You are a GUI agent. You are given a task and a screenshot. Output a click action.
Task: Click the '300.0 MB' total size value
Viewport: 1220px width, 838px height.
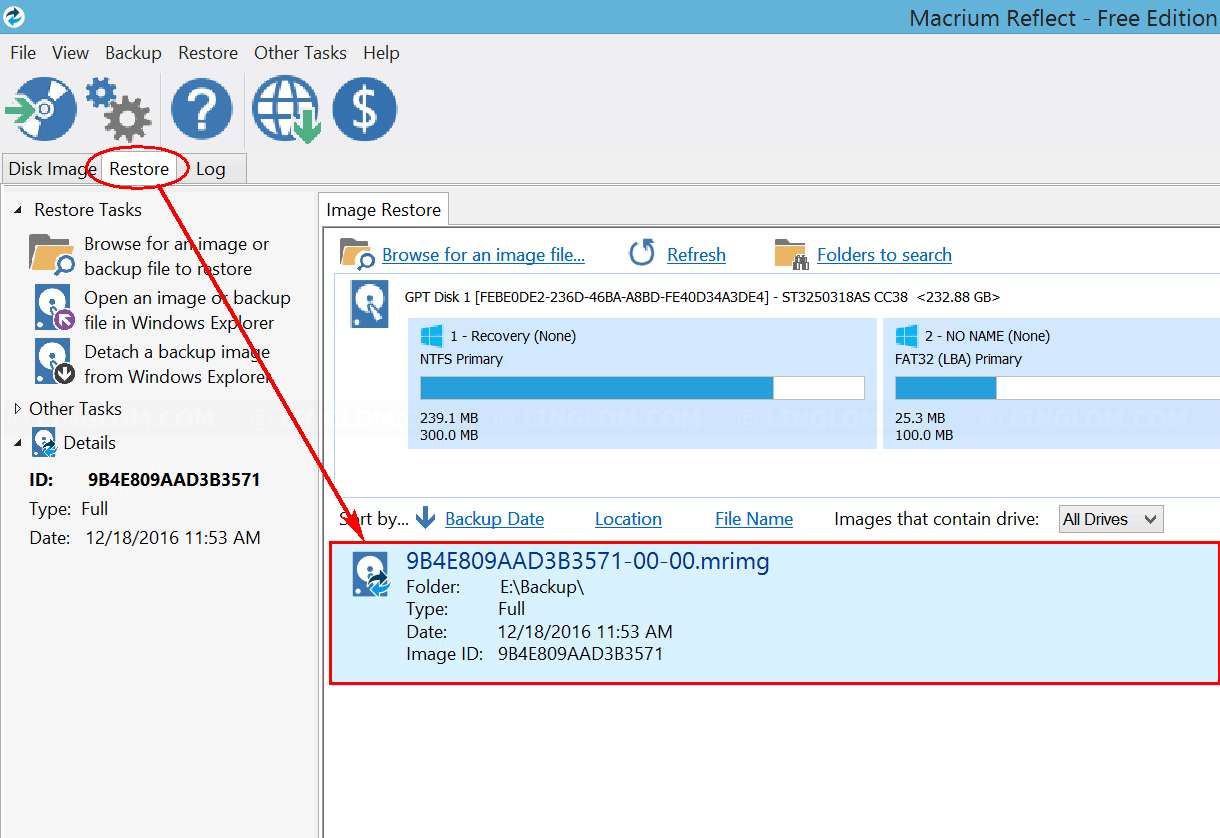click(449, 435)
